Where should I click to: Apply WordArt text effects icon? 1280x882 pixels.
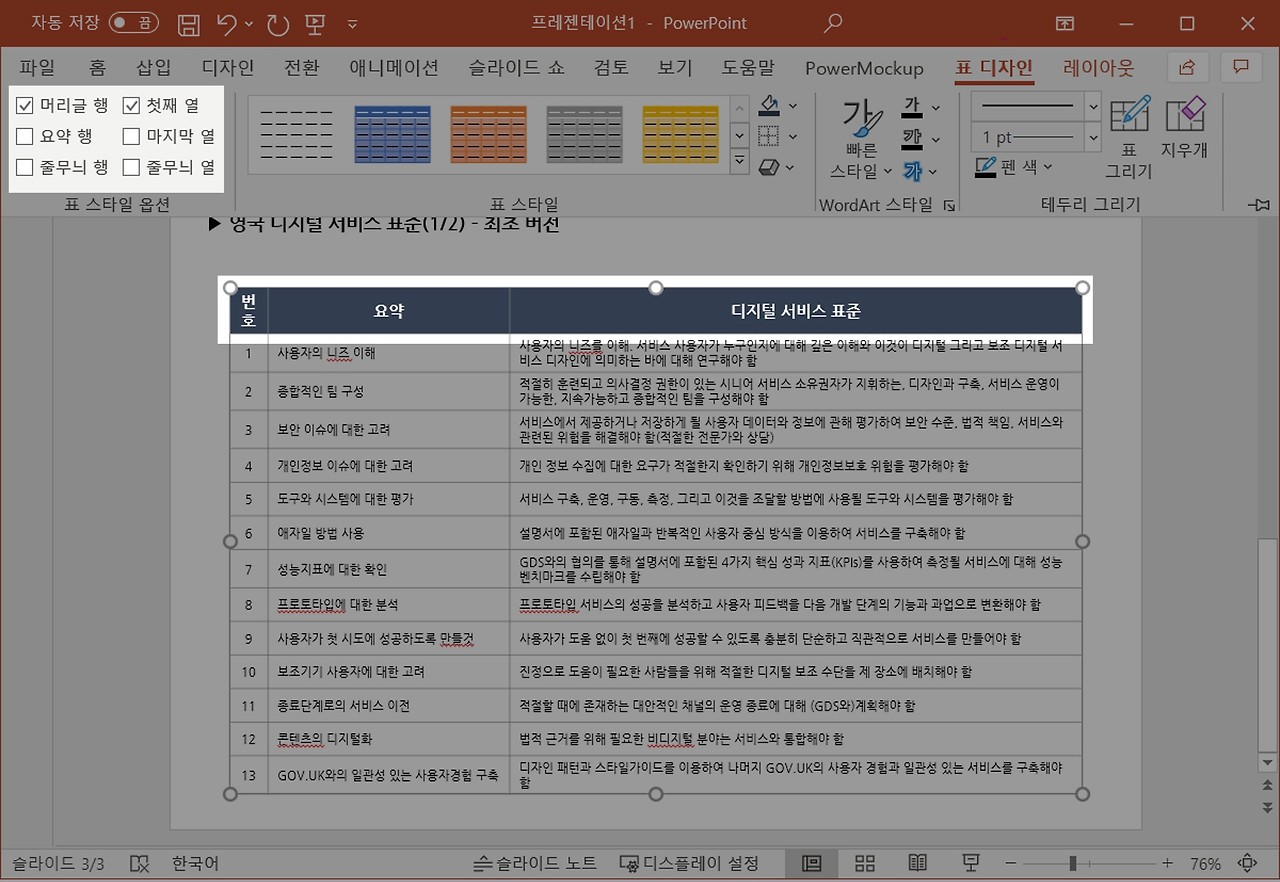tap(912, 169)
